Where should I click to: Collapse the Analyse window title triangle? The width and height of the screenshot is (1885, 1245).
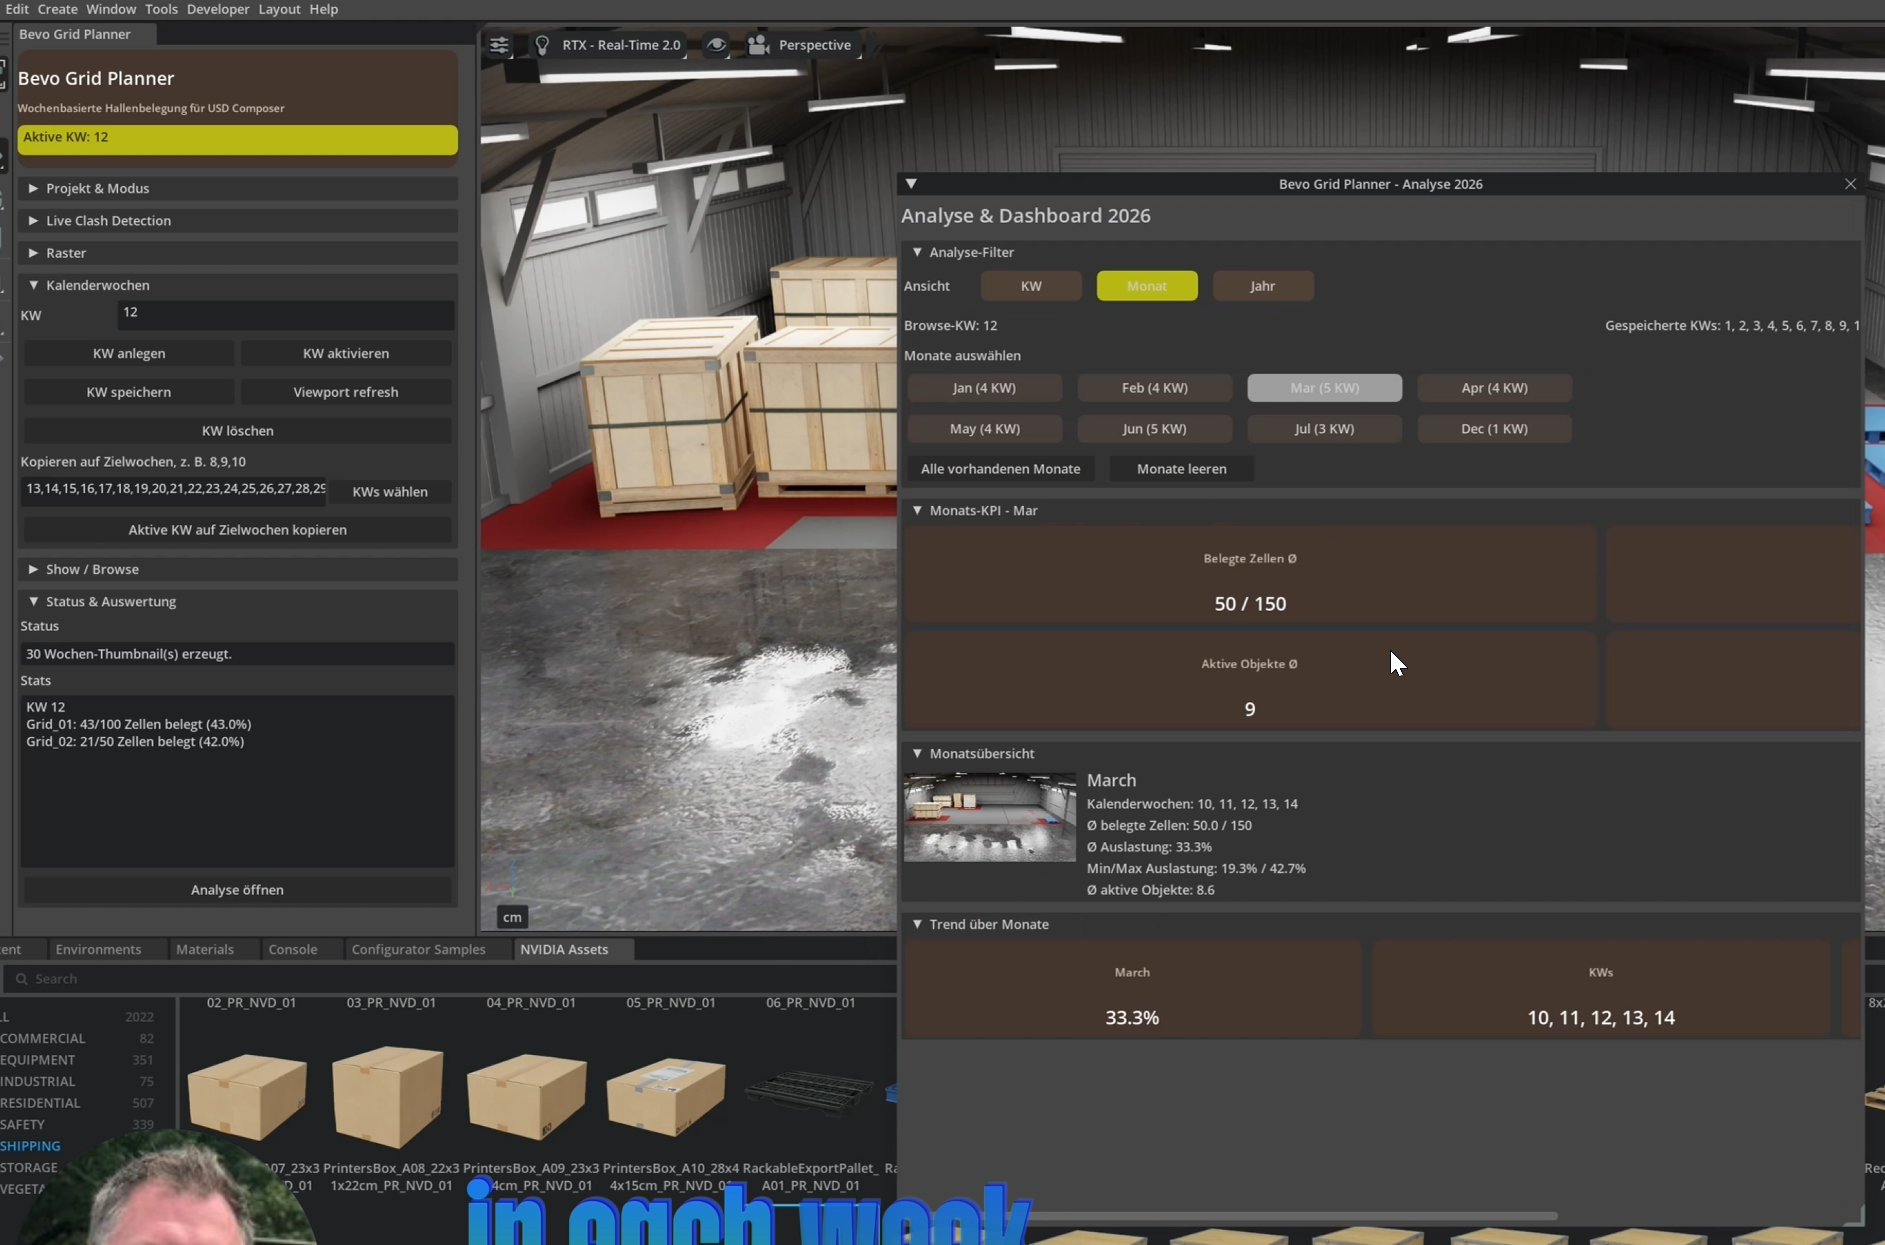[x=911, y=184]
